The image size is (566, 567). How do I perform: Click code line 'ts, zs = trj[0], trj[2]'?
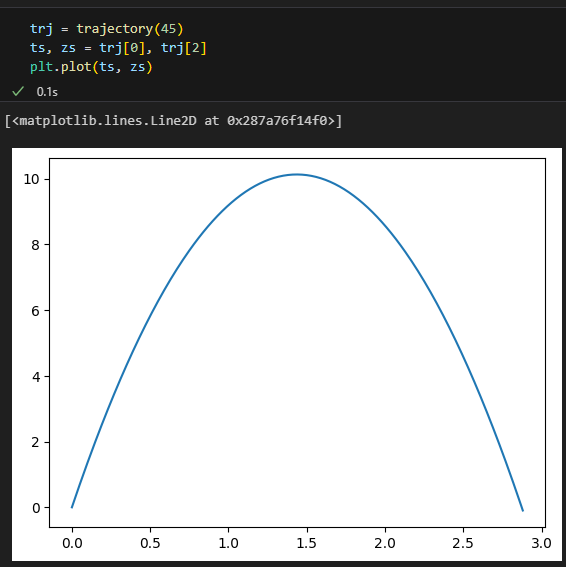tap(118, 48)
